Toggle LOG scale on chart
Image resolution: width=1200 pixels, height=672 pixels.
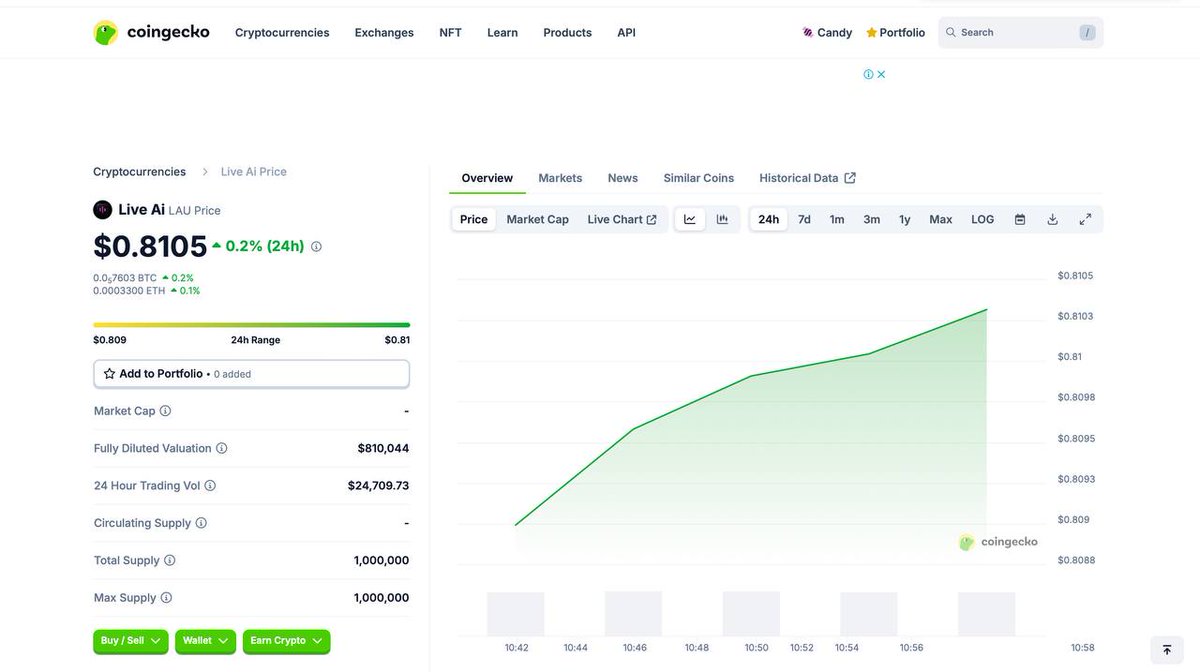pos(983,219)
